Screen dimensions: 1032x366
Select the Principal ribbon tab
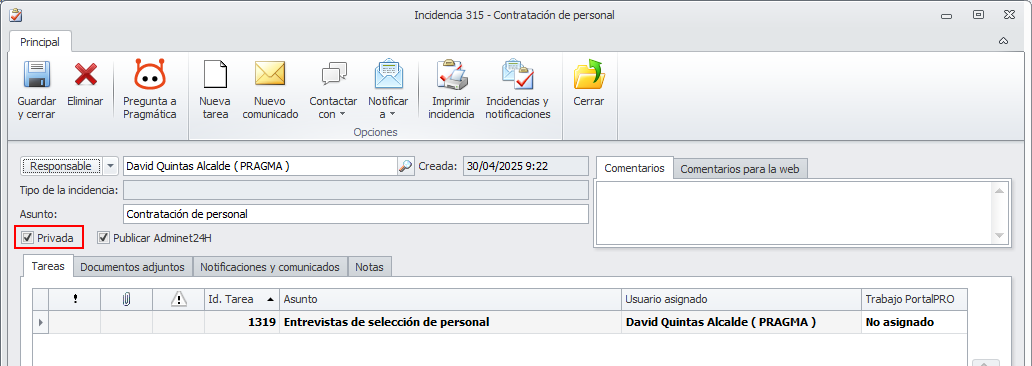click(39, 41)
